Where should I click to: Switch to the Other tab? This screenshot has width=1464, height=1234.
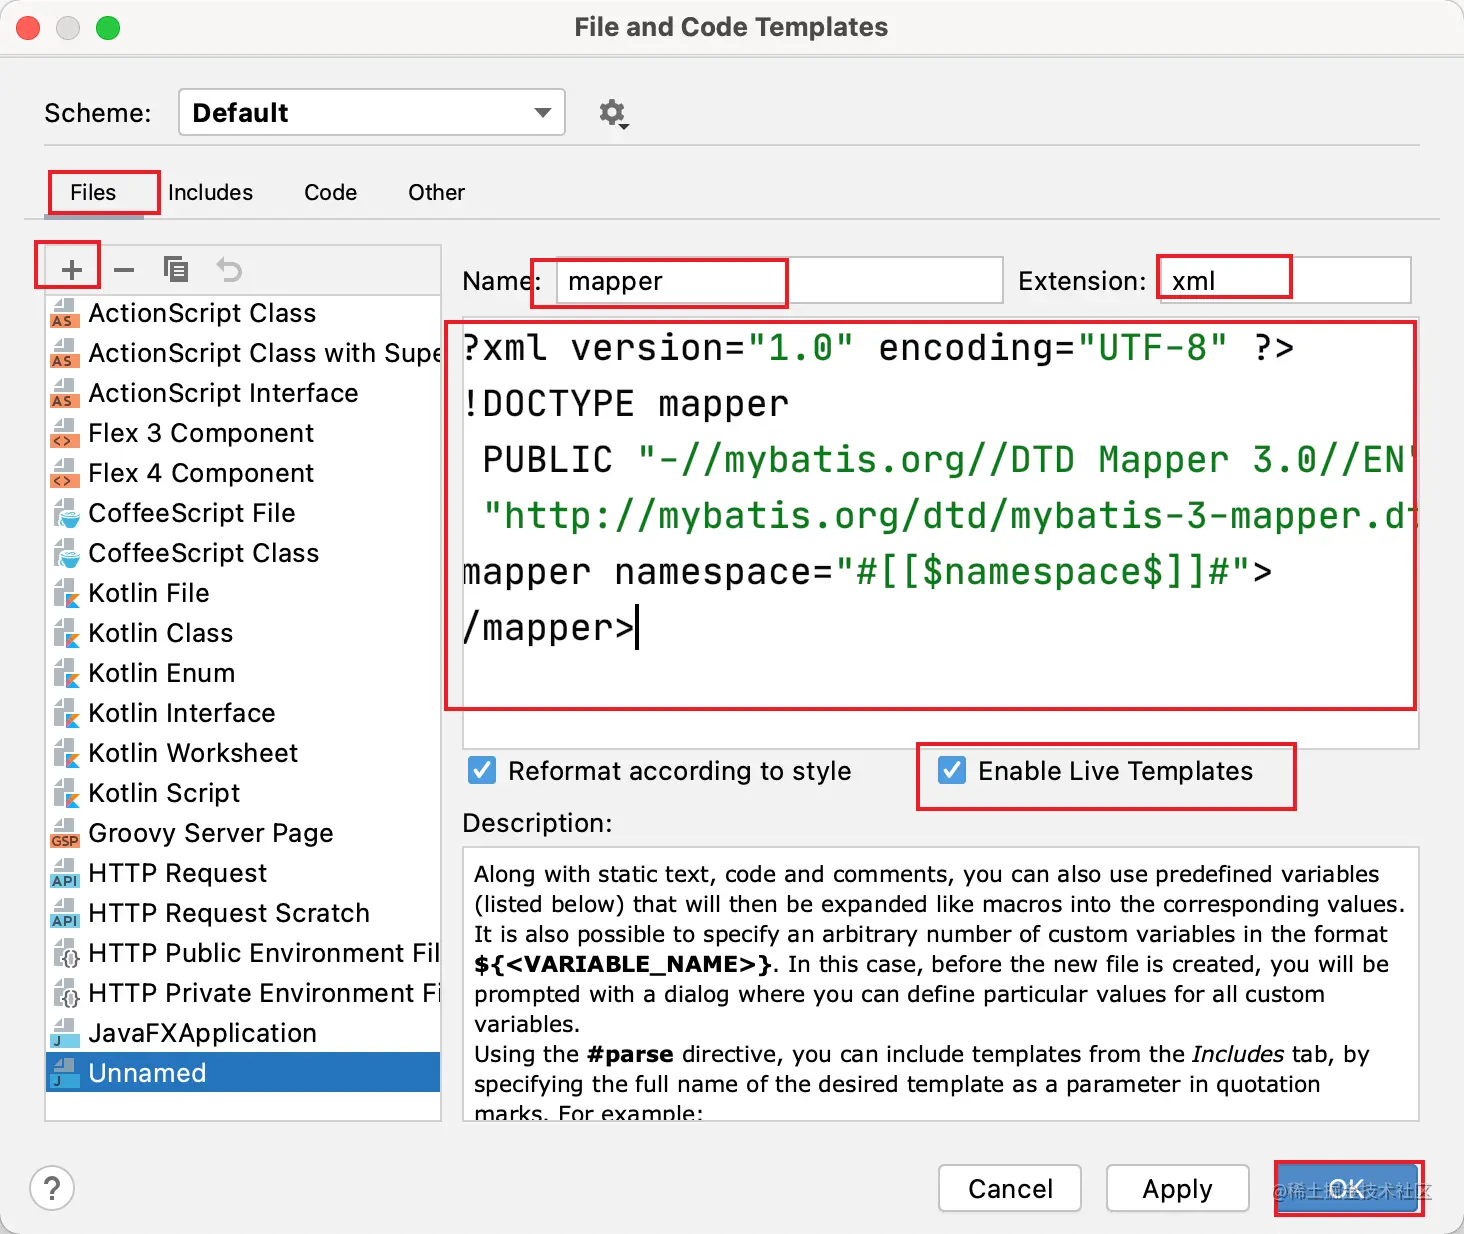pos(436,192)
